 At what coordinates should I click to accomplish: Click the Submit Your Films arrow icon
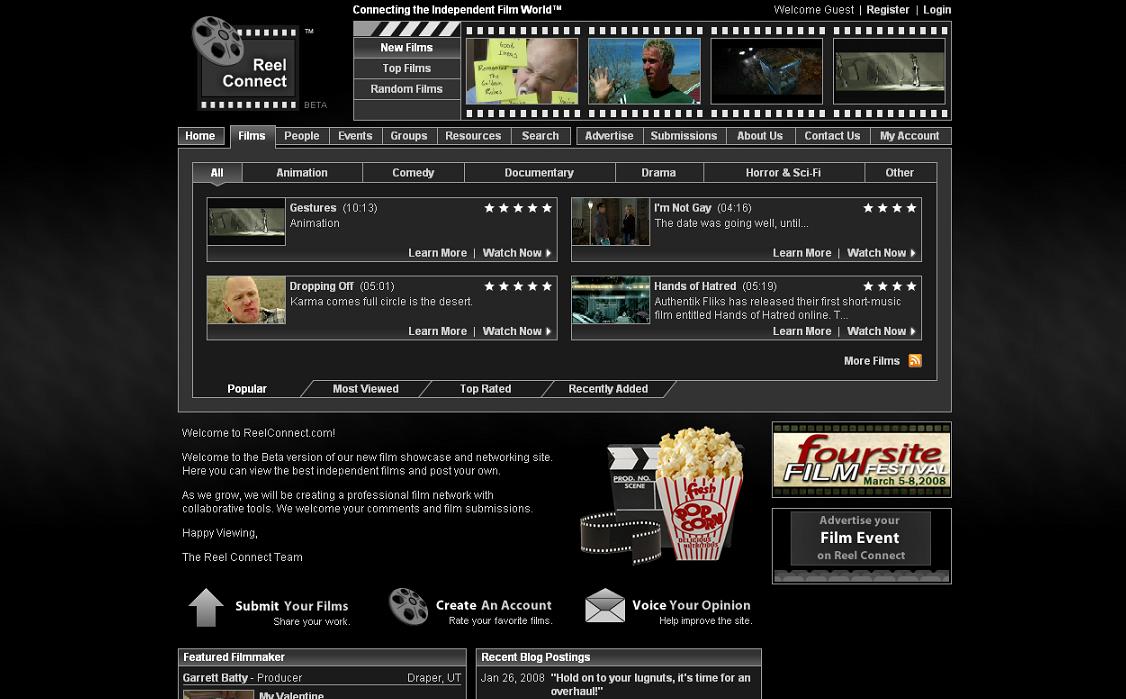point(206,607)
